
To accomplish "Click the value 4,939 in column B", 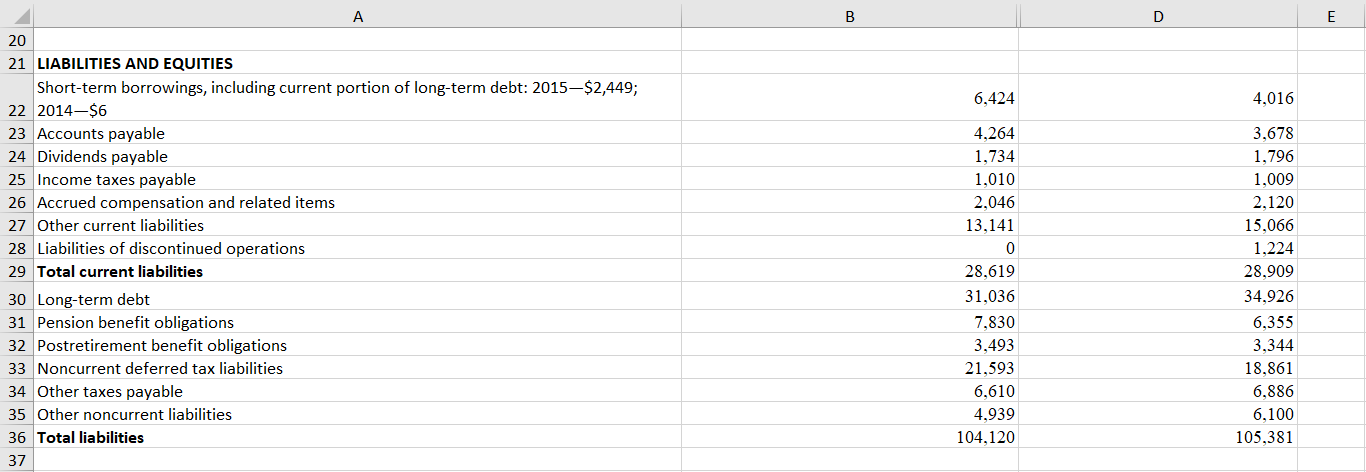I will tap(994, 415).
